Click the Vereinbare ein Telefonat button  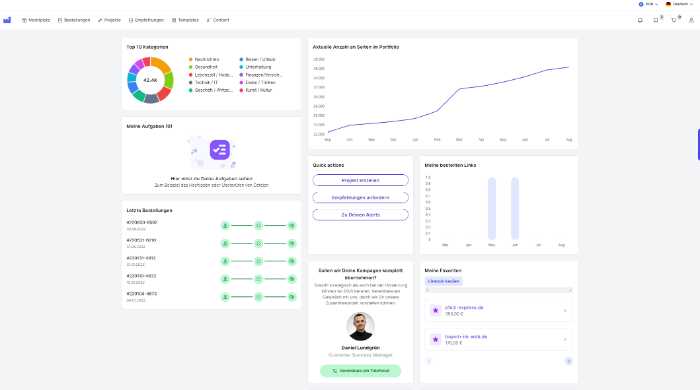tap(360, 371)
